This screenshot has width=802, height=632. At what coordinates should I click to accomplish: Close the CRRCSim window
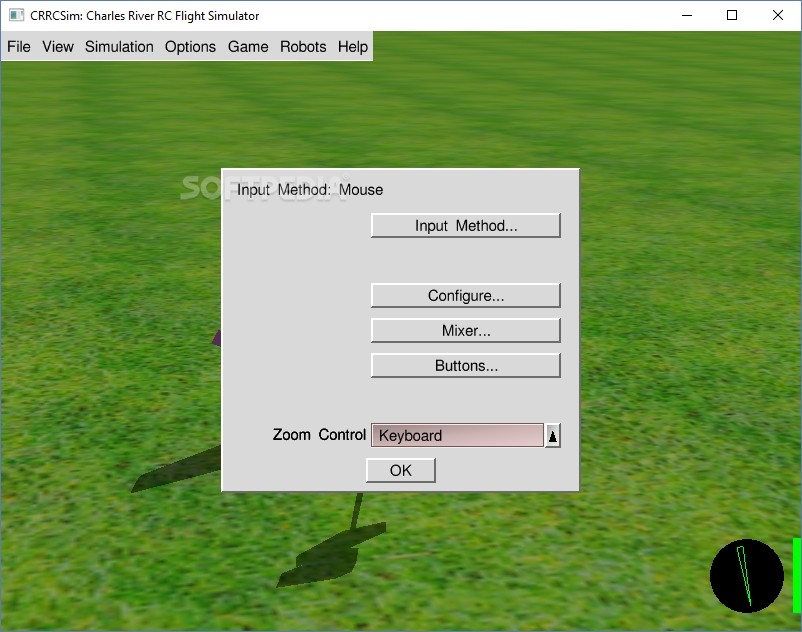[x=778, y=15]
